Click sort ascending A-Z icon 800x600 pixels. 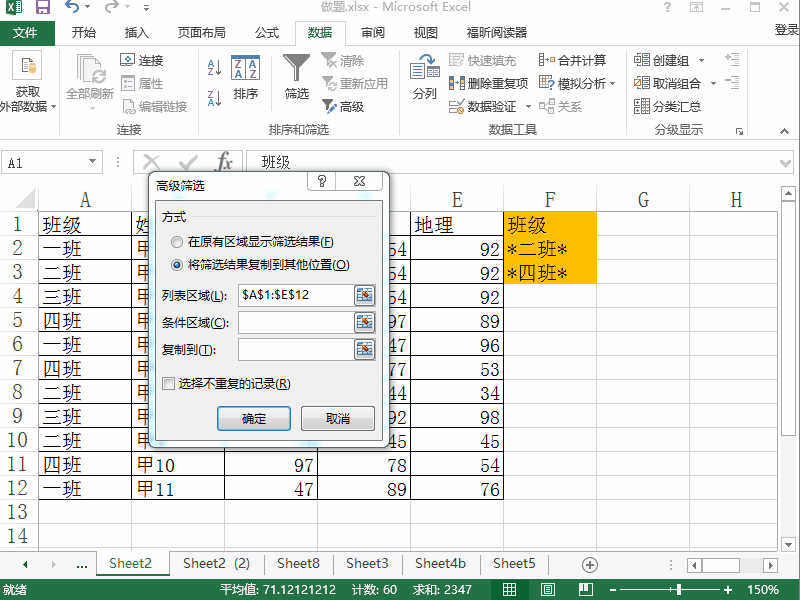click(214, 68)
